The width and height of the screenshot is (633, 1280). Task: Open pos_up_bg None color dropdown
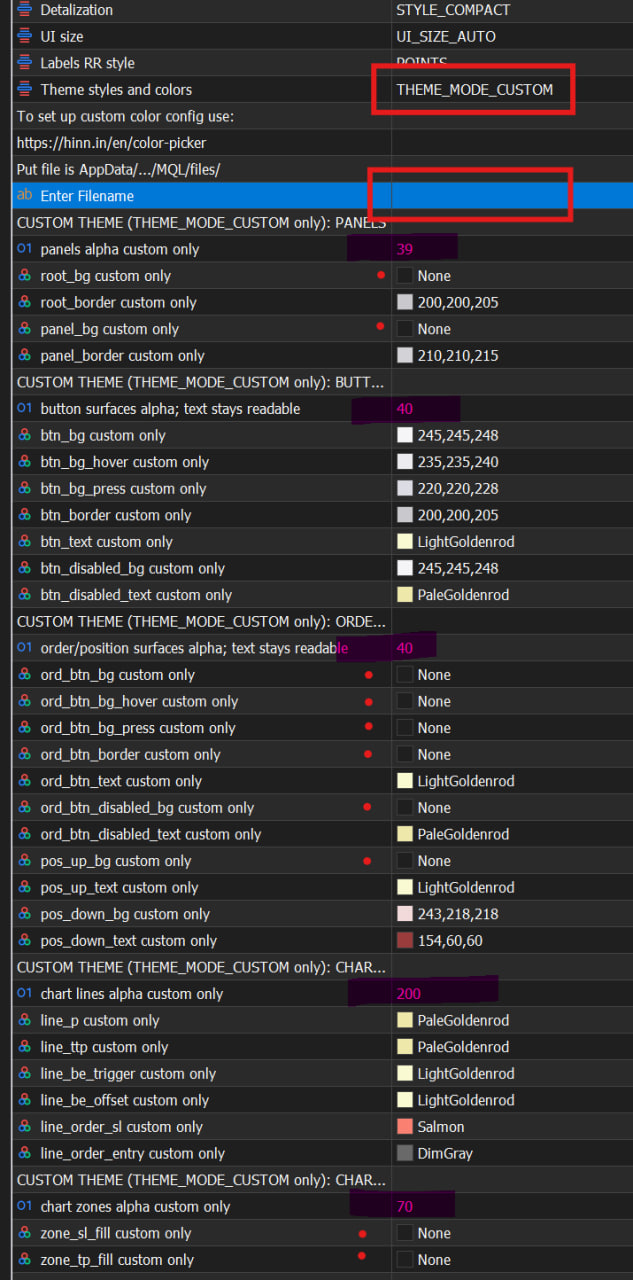[x=512, y=861]
